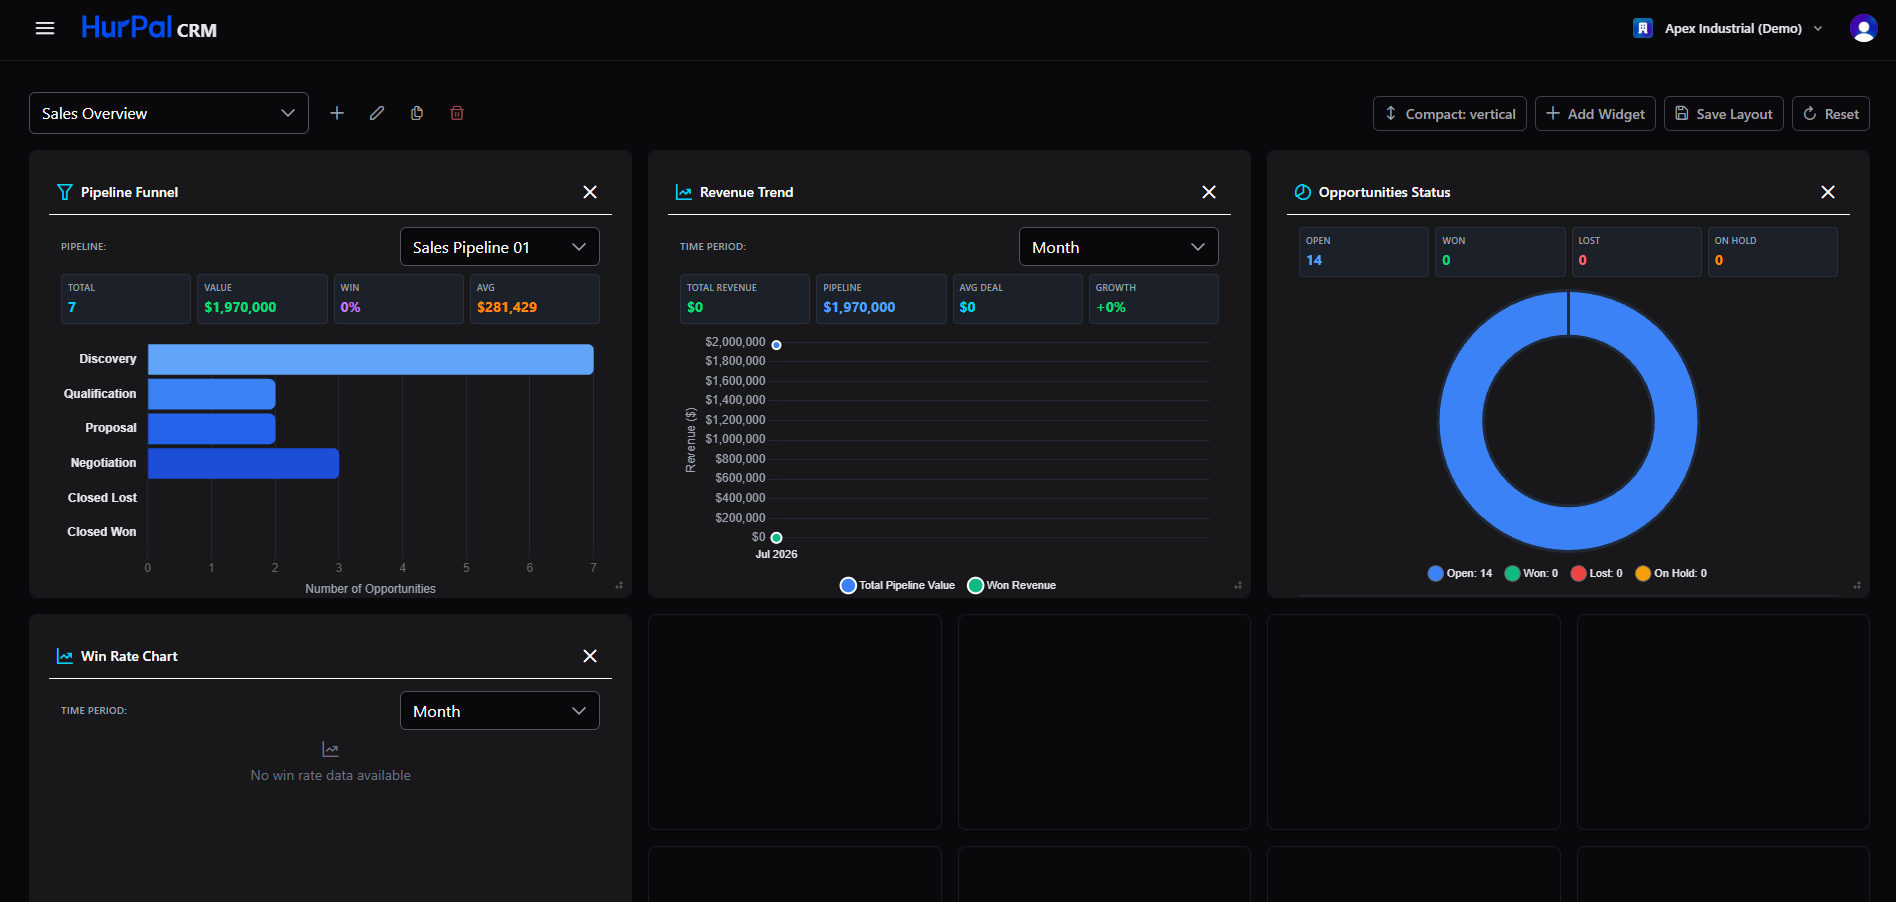1896x902 pixels.
Task: Click the TOTAL REVENUE $0 stat card
Action: tap(745, 299)
